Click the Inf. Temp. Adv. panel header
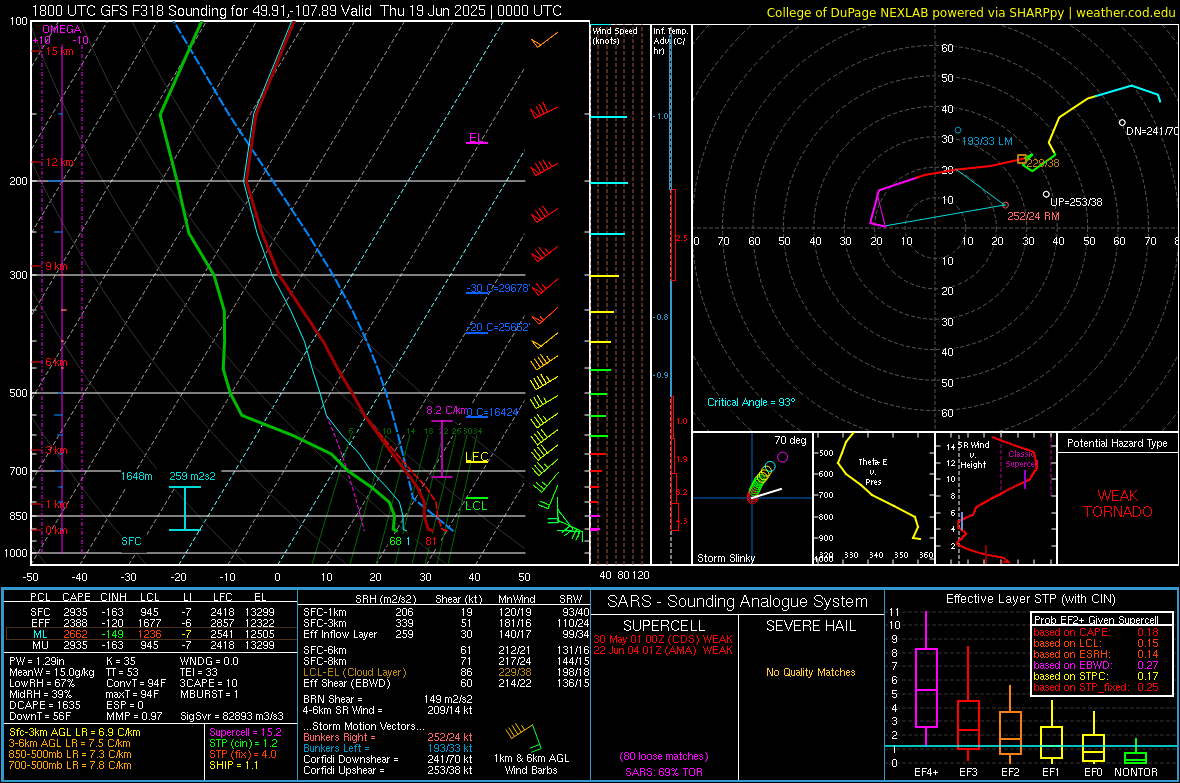This screenshot has height=783, width=1180. (x=670, y=41)
